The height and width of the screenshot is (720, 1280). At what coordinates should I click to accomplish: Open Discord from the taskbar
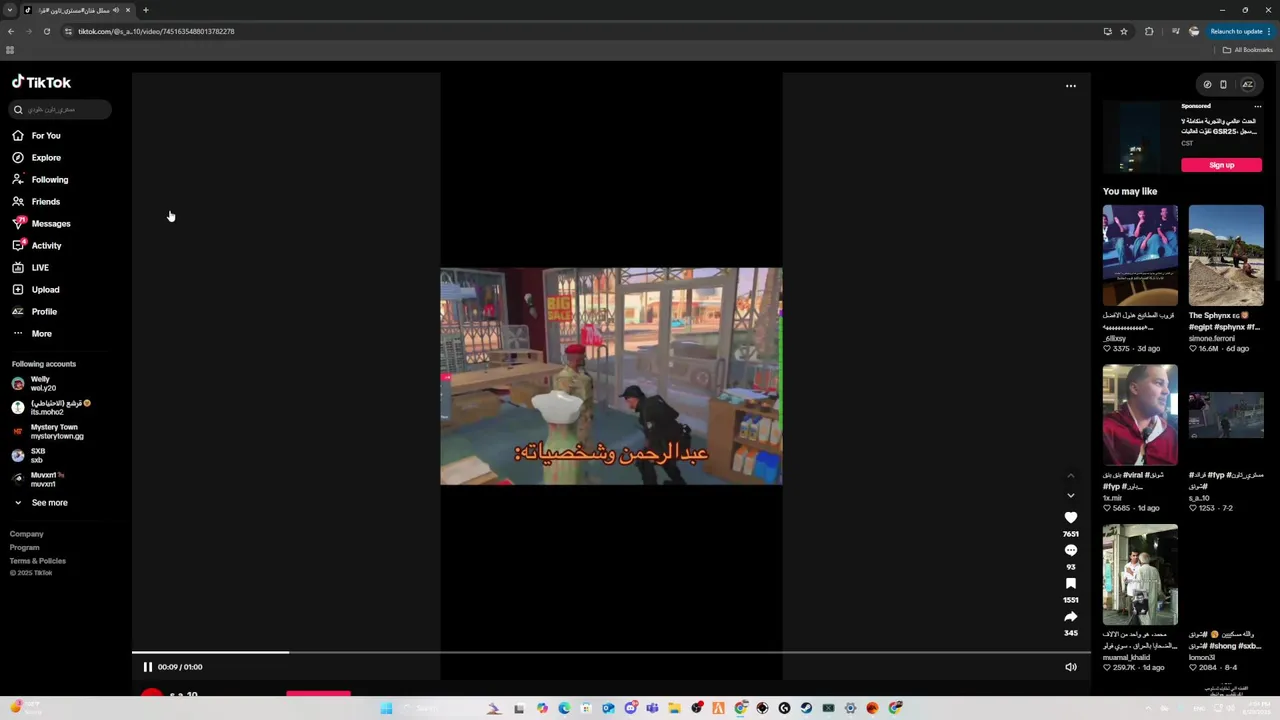[x=631, y=708]
